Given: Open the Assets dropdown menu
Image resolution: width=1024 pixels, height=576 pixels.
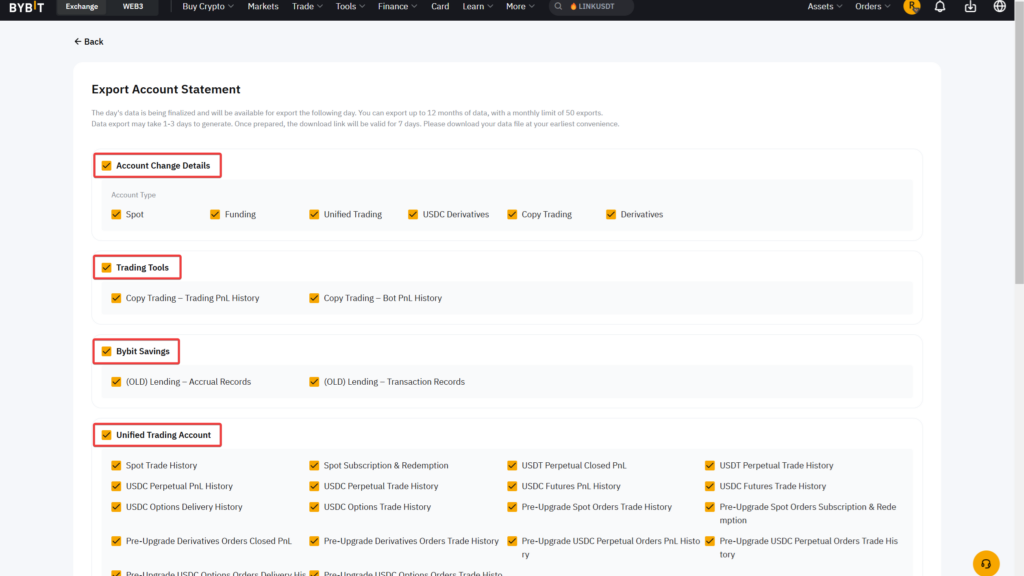Looking at the screenshot, I should coord(824,7).
